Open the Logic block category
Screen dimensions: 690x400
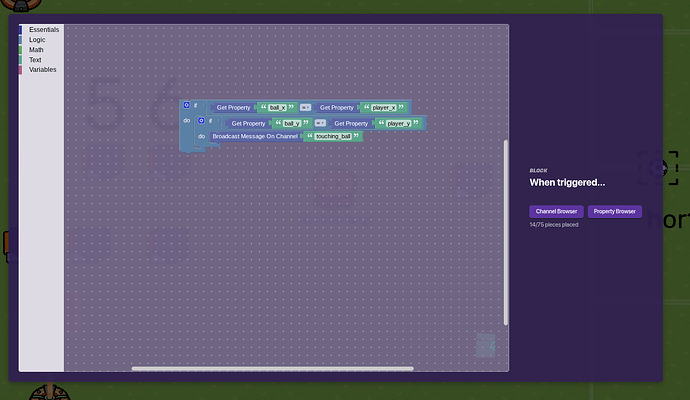(37, 40)
